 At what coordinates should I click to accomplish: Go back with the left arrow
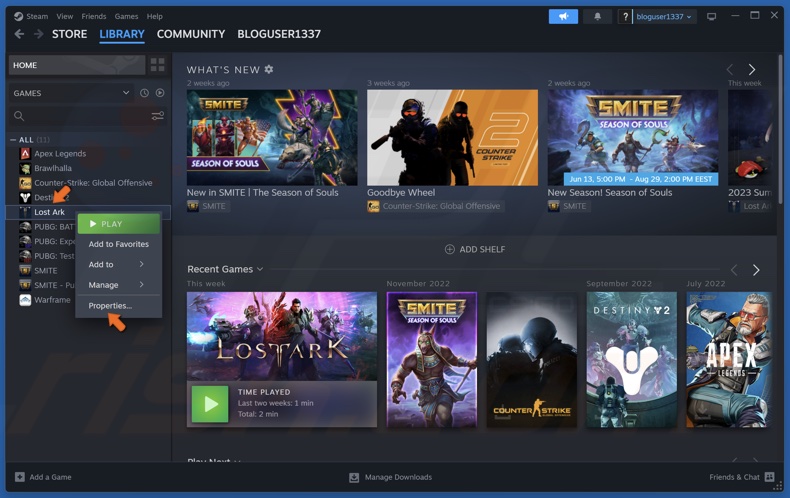[19, 34]
